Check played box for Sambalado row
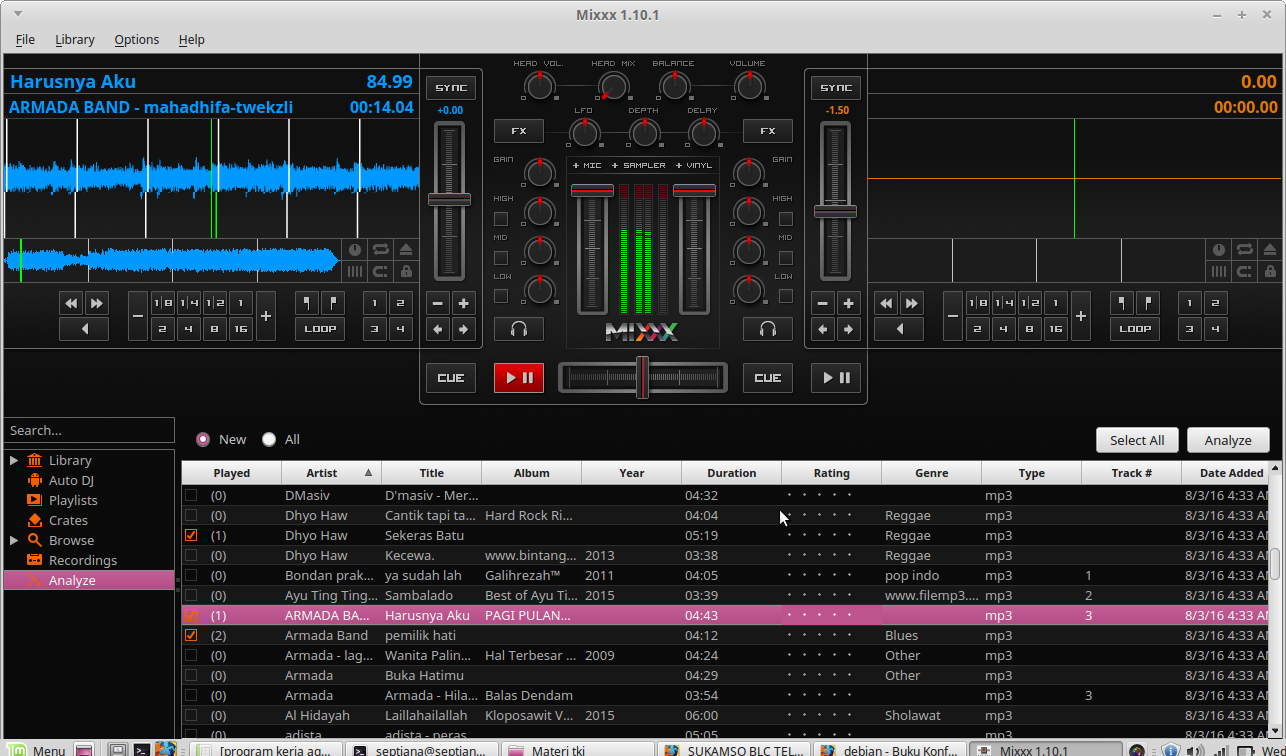The image size is (1286, 756). click(x=191, y=595)
